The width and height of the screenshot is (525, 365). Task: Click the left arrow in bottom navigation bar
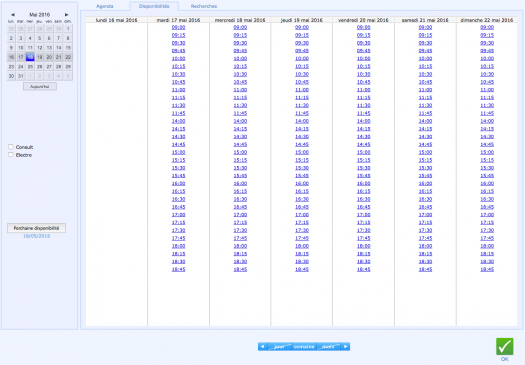262,347
